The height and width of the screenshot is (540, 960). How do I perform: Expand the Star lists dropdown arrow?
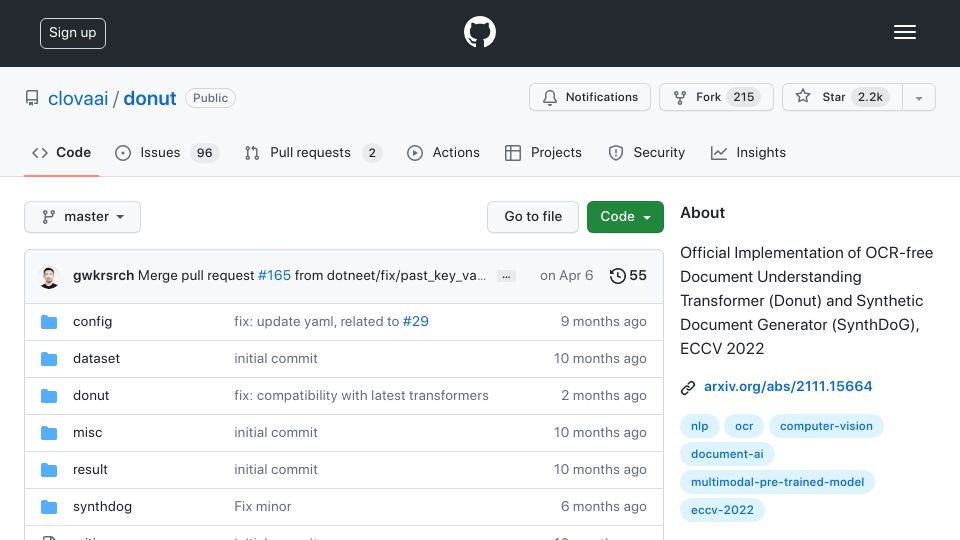click(918, 98)
